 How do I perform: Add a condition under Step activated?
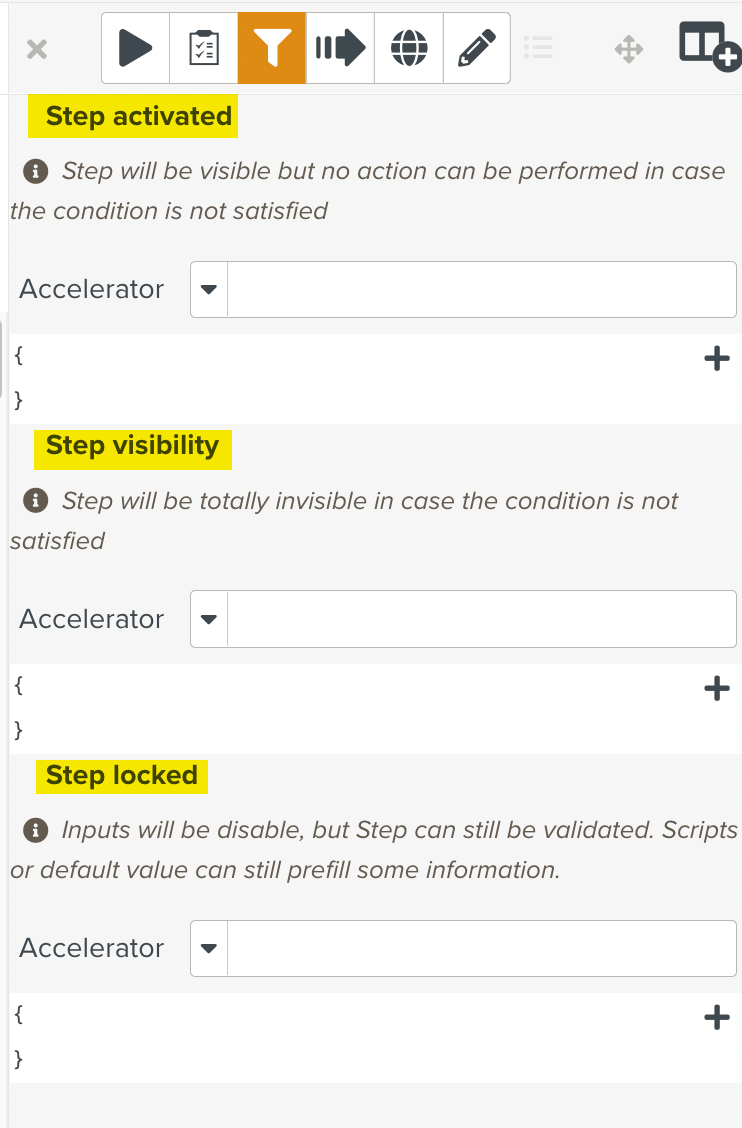[x=716, y=358]
